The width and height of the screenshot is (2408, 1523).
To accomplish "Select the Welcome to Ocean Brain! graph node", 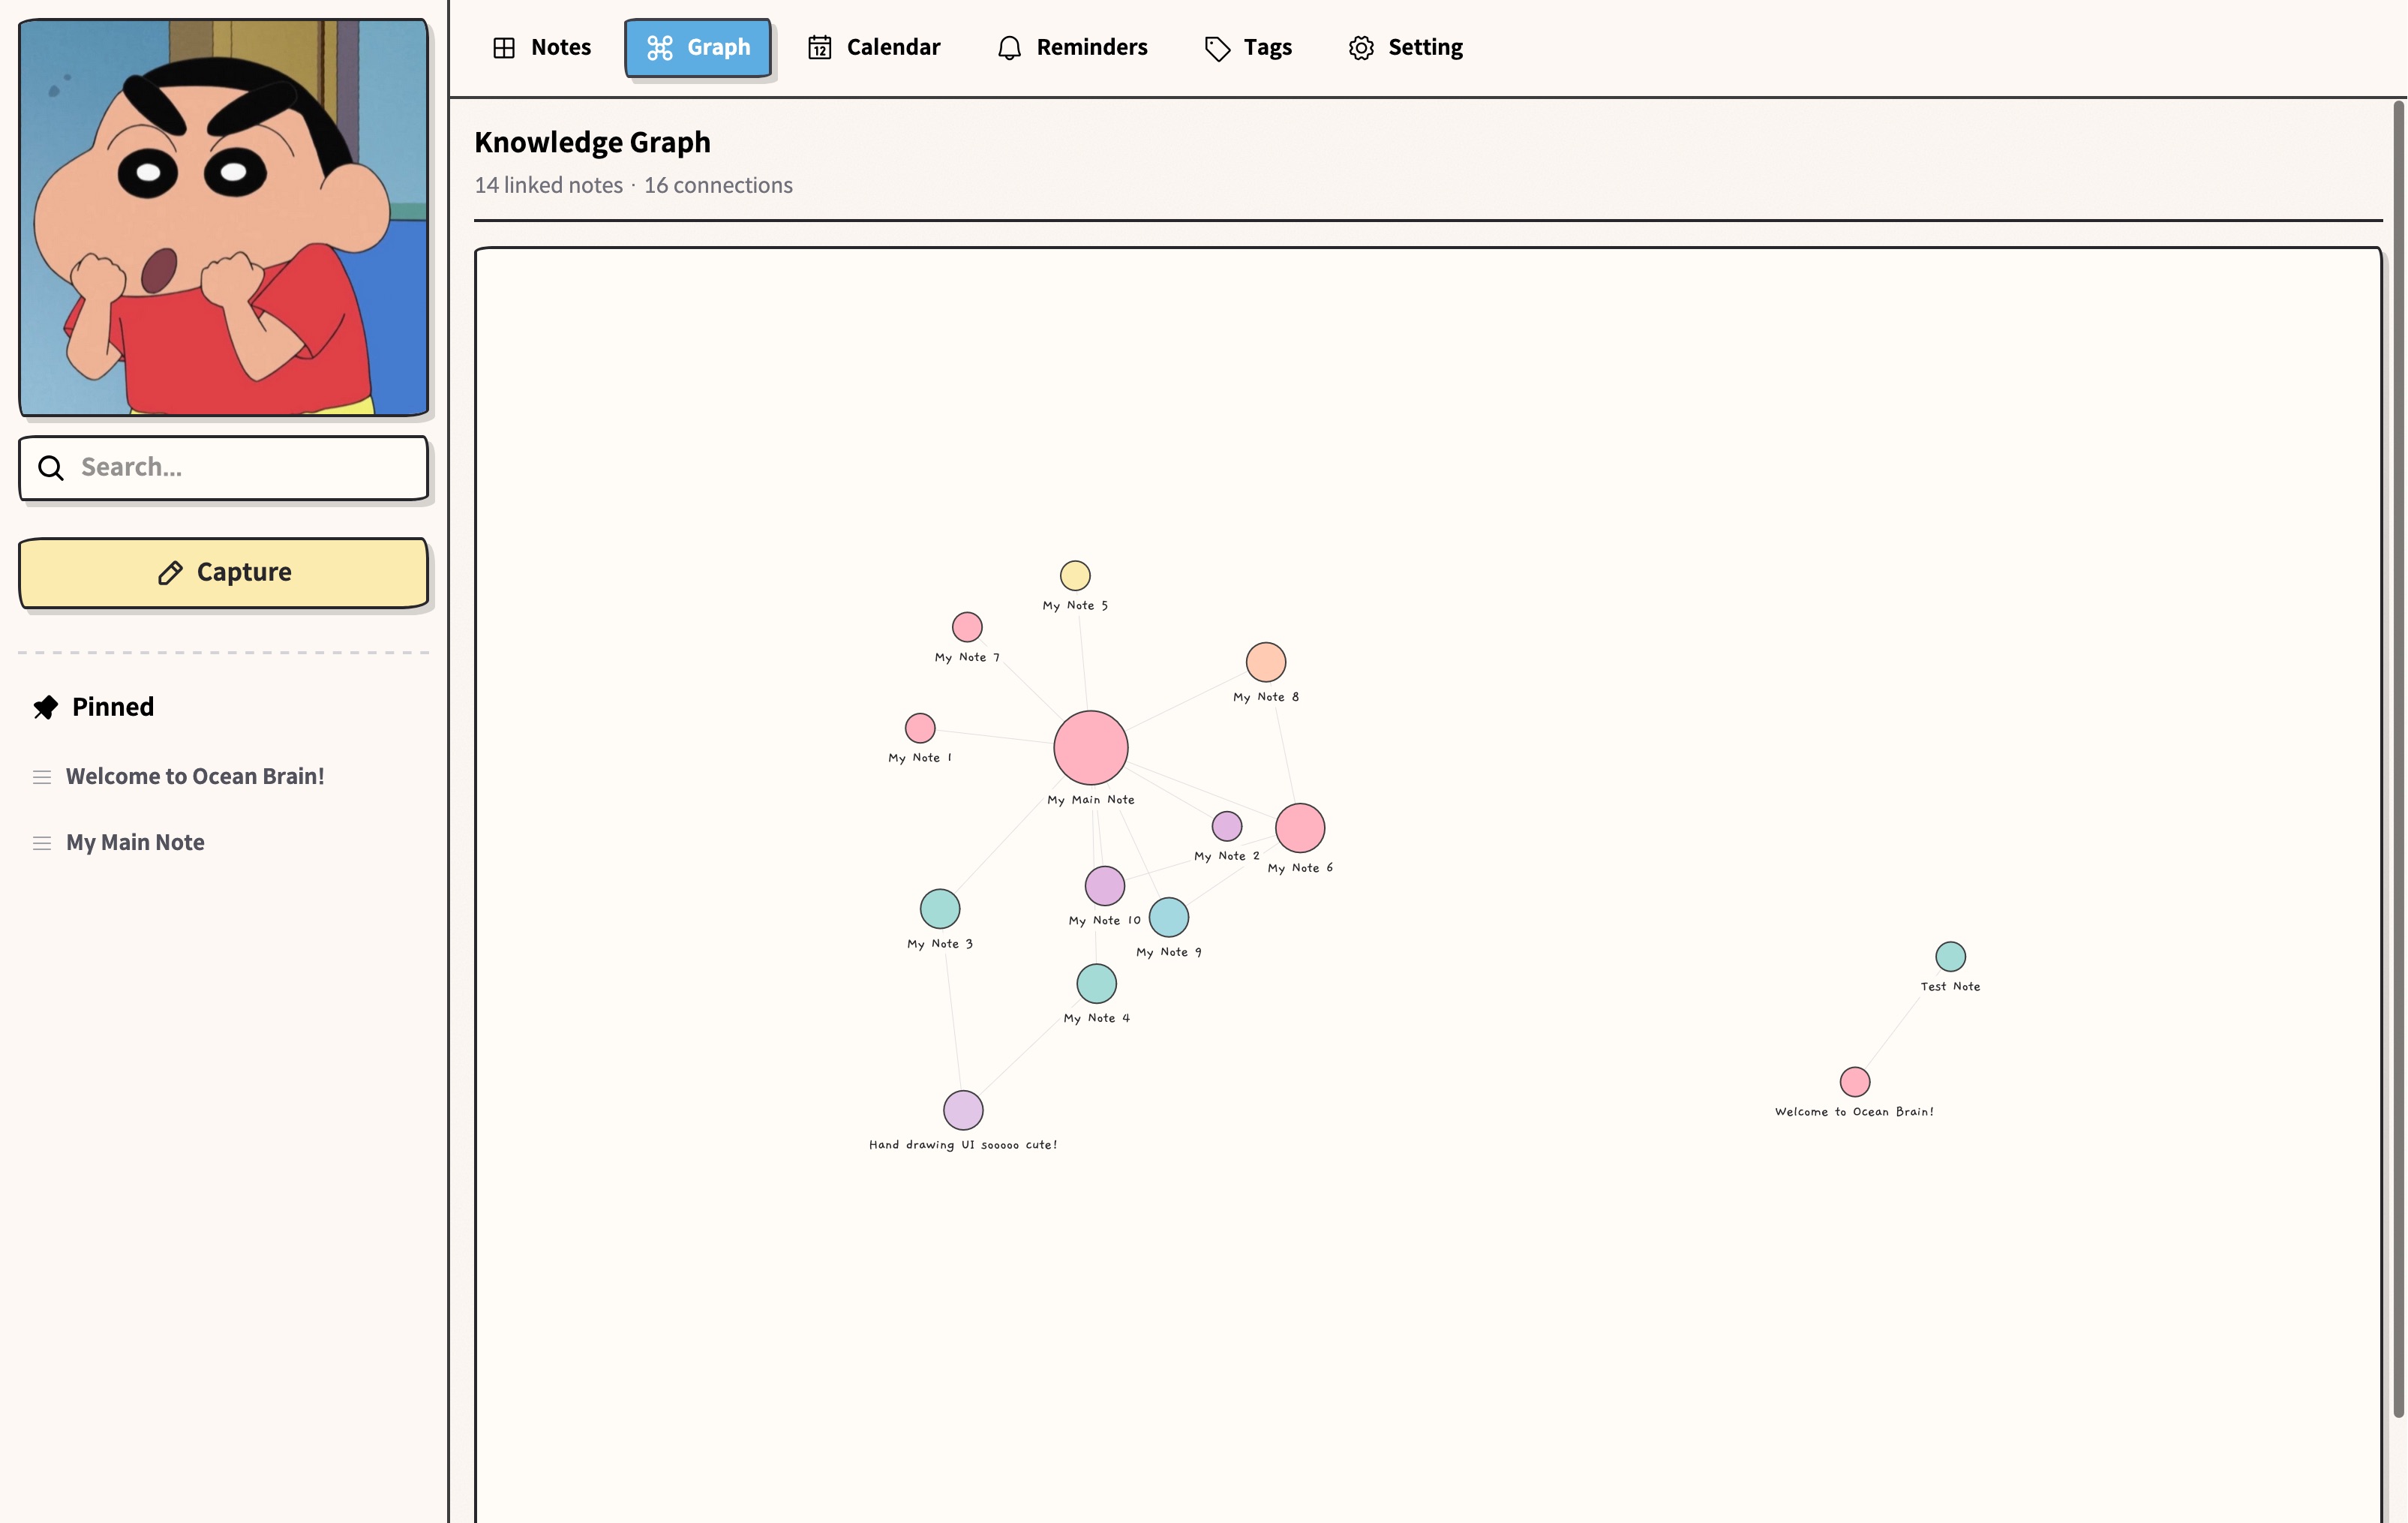I will pos(1855,1082).
